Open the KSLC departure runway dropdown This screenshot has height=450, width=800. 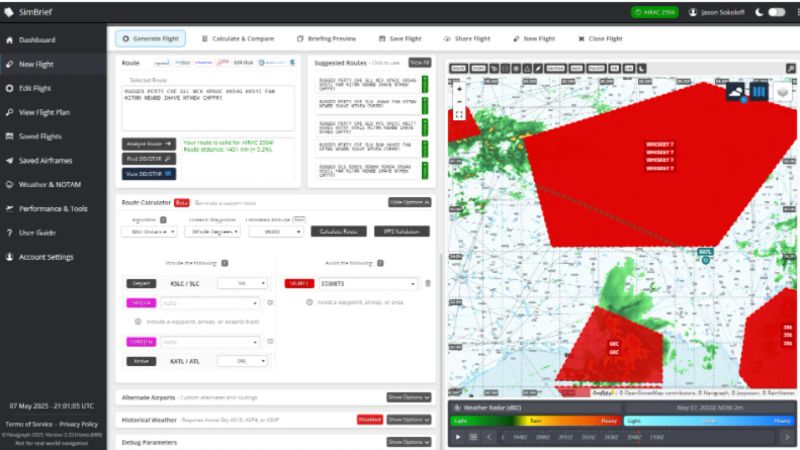pos(242,283)
